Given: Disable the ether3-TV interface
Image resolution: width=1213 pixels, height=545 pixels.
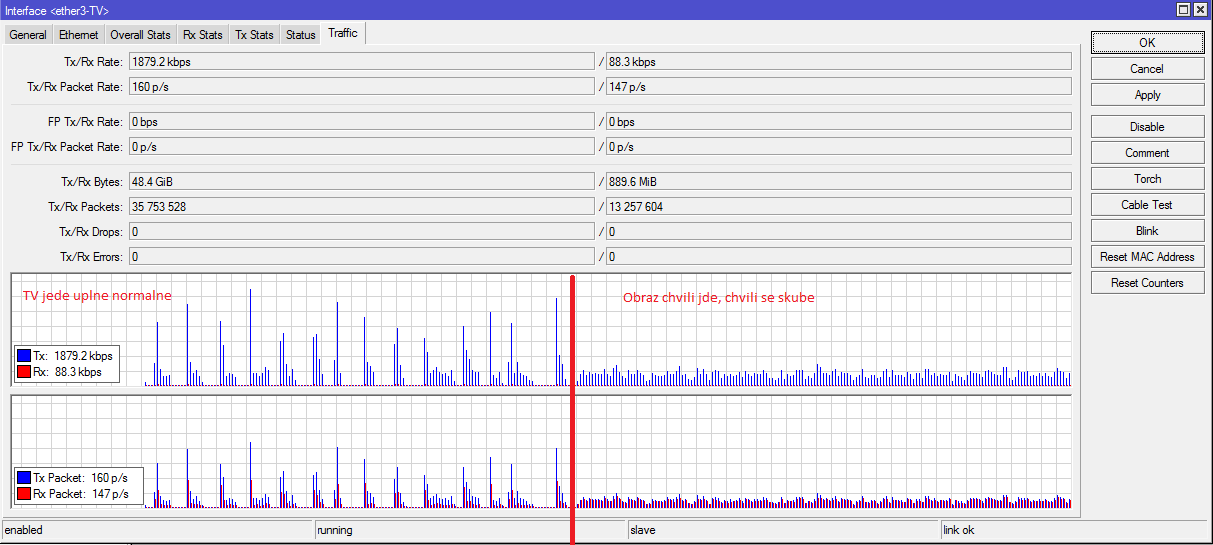Looking at the screenshot, I should click(x=1147, y=127).
